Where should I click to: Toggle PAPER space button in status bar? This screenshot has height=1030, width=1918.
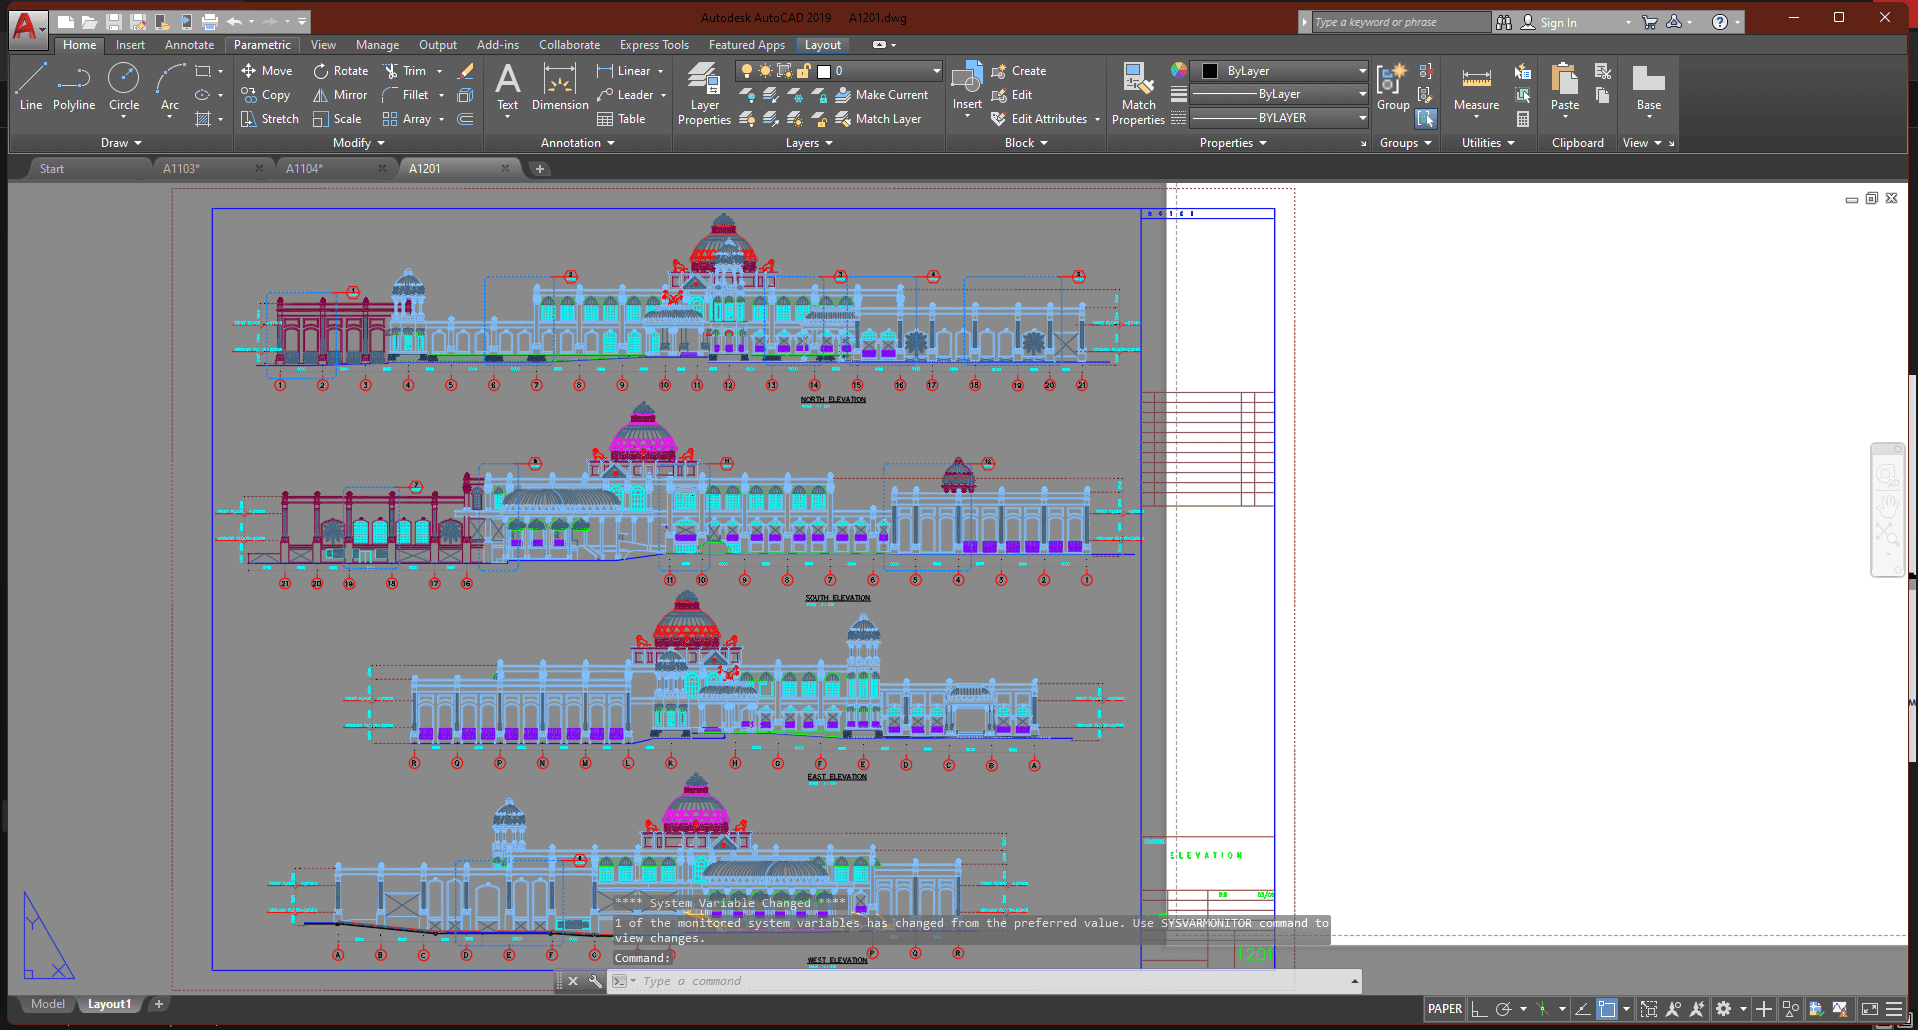1444,1009
